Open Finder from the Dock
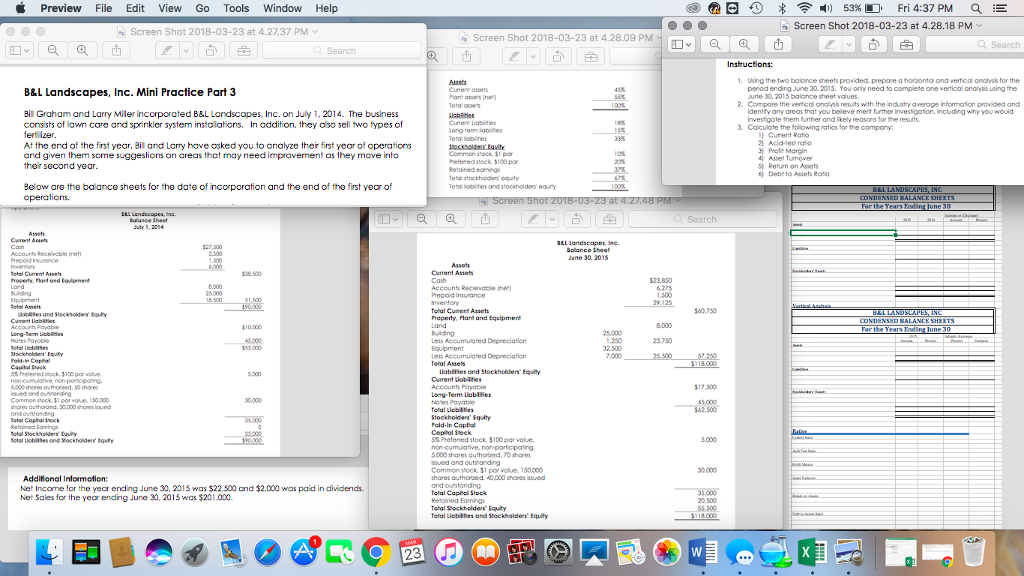1024x576 pixels. pyautogui.click(x=49, y=552)
